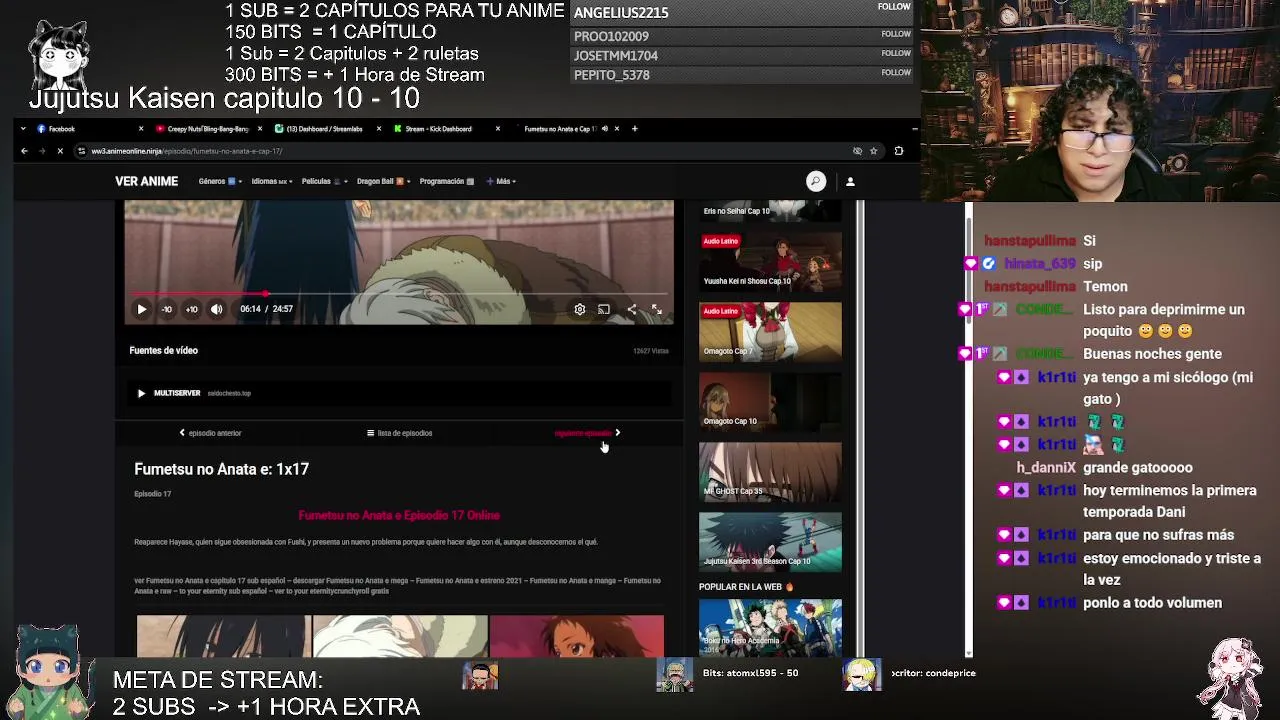Expand the Idiomas menu
This screenshot has width=1280, height=720.
tap(272, 181)
